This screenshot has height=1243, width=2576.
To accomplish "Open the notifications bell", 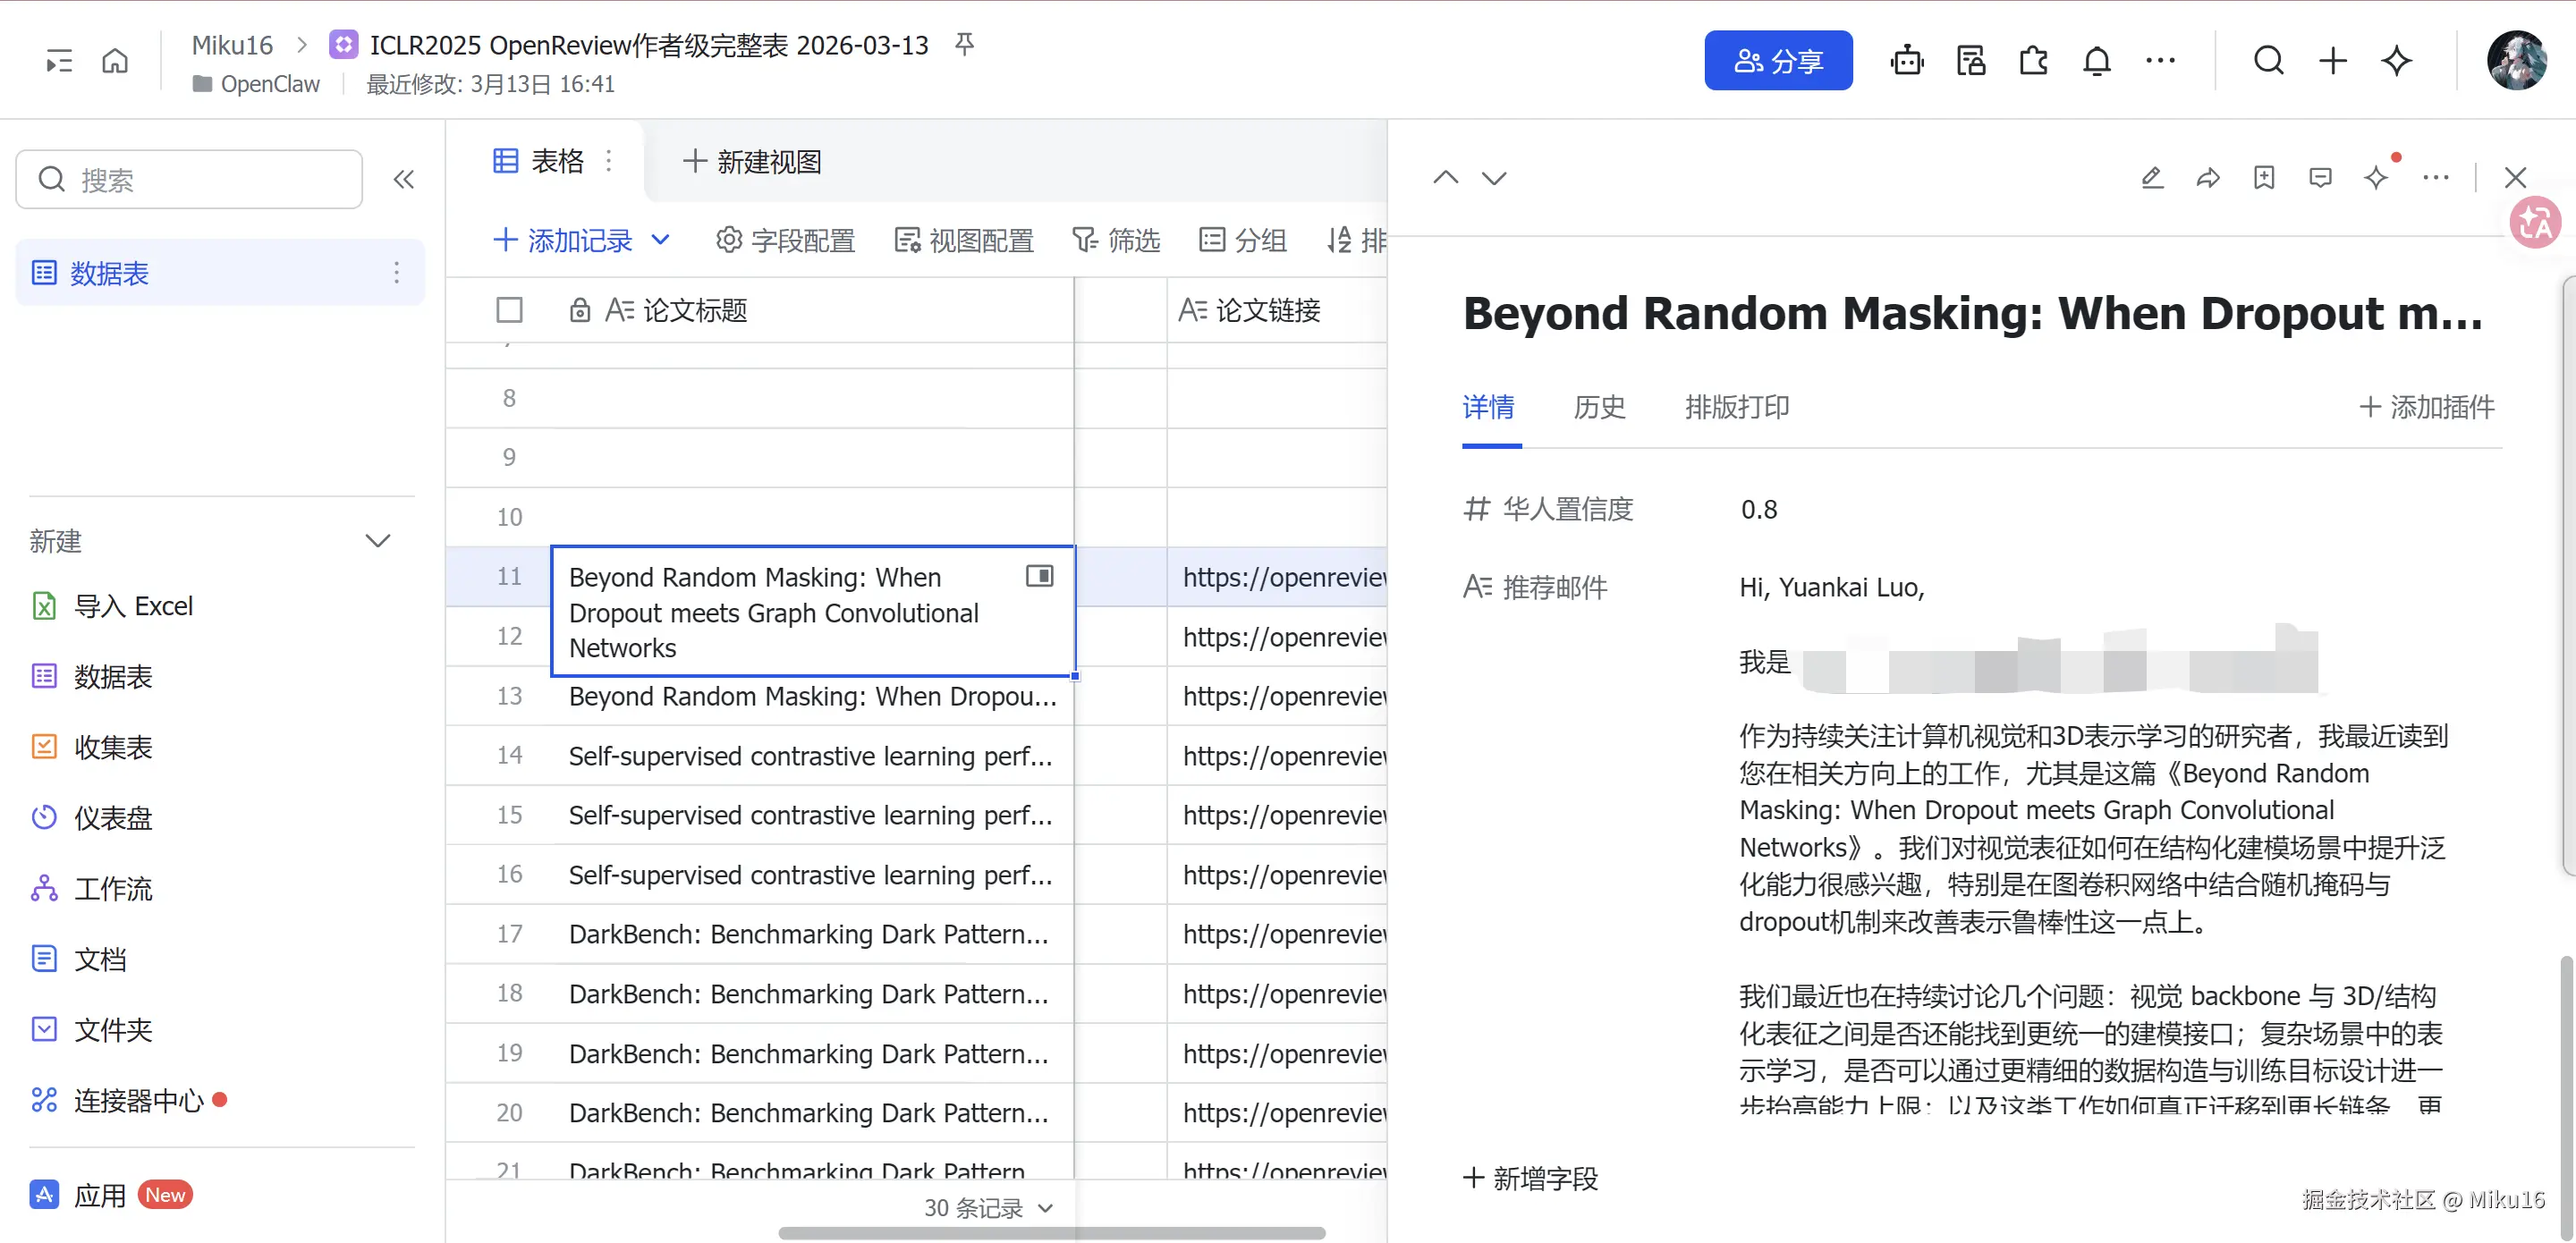I will [x=2096, y=61].
